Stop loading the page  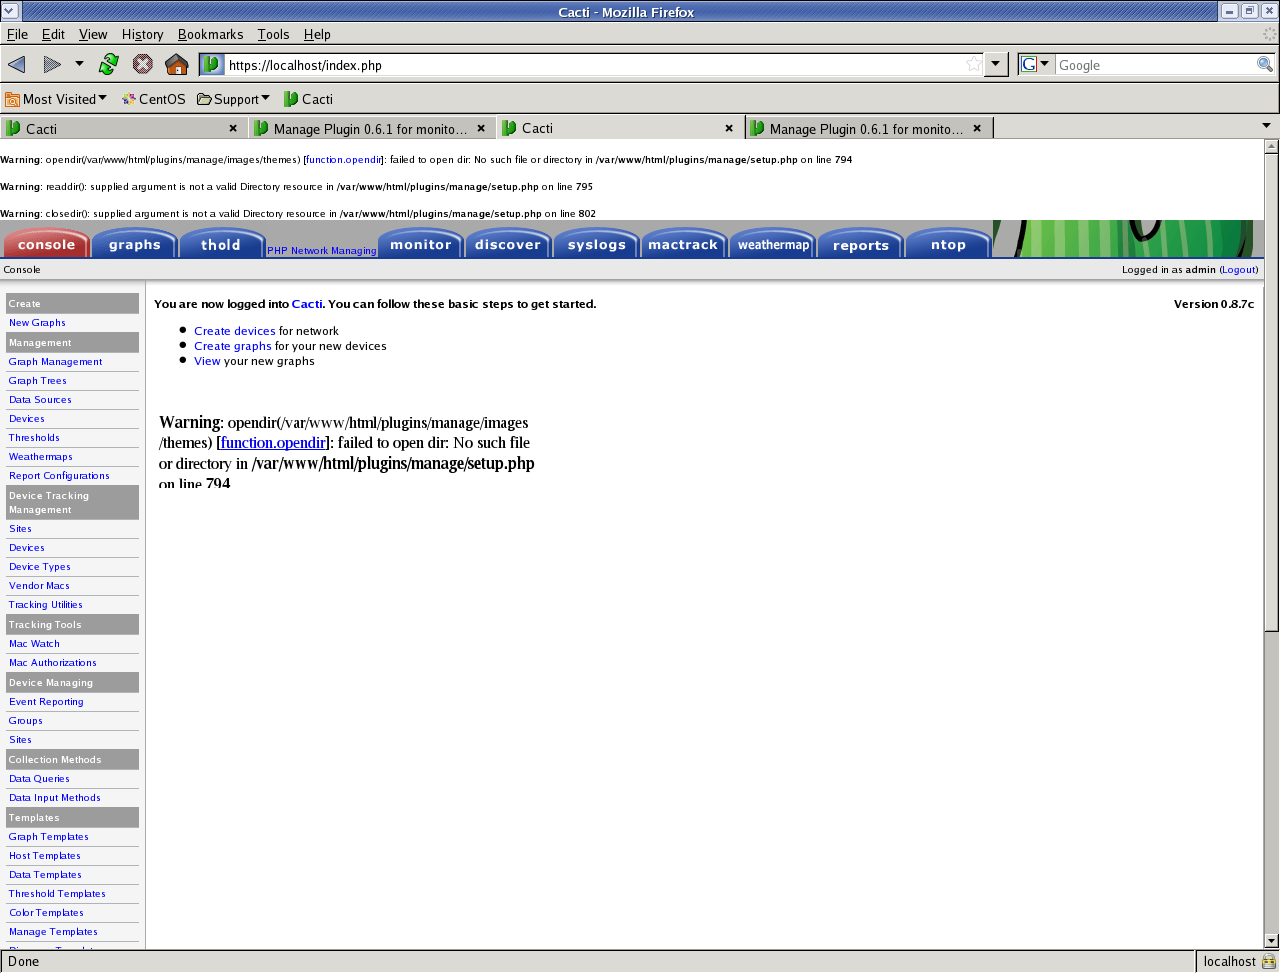[x=143, y=65]
